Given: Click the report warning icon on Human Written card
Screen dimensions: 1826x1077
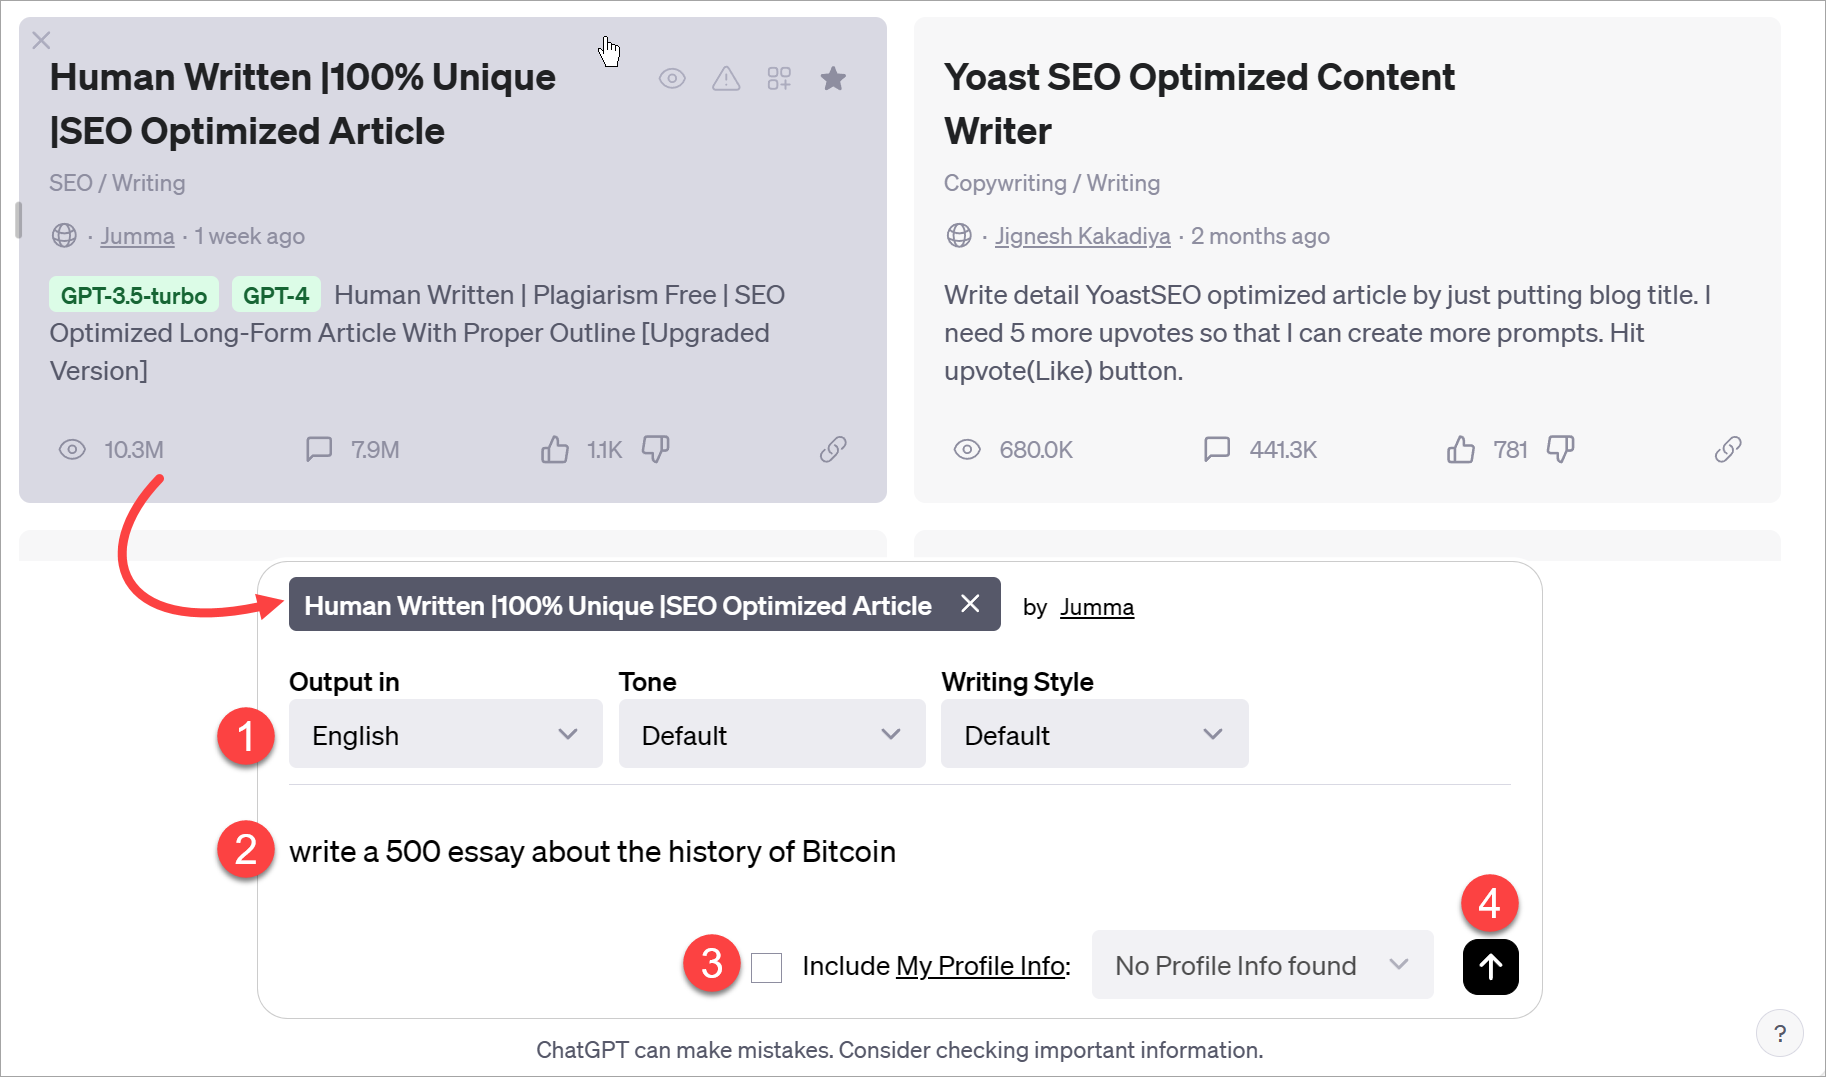Looking at the screenshot, I should tap(726, 78).
